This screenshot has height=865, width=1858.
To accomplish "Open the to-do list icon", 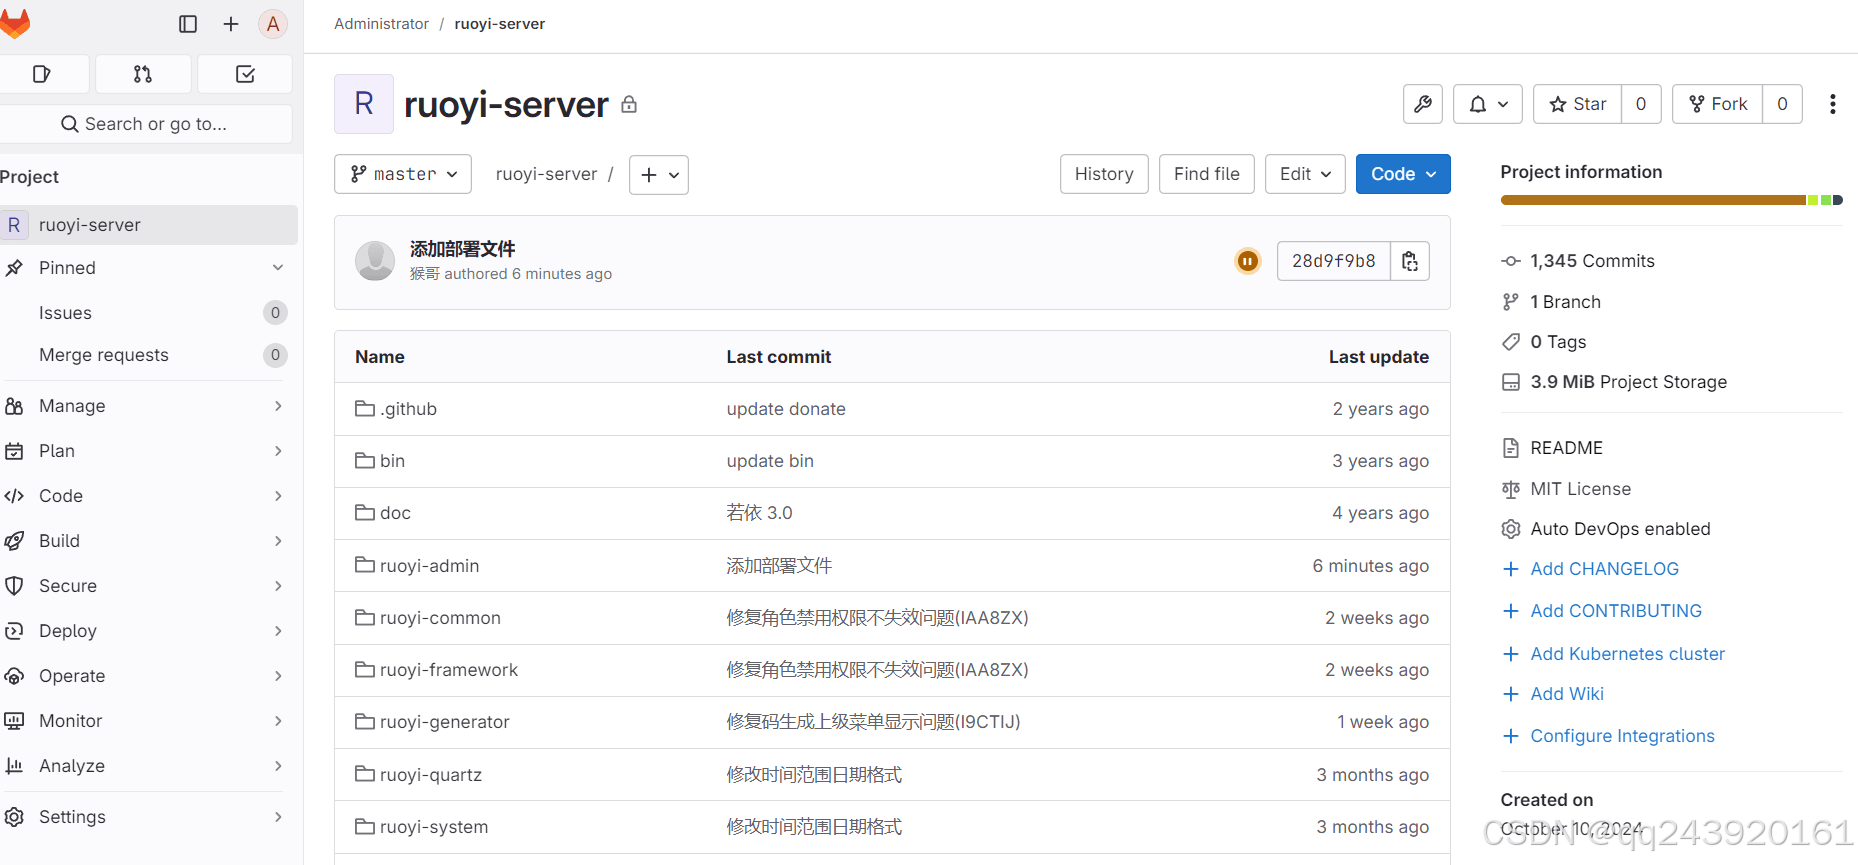I will 245,74.
